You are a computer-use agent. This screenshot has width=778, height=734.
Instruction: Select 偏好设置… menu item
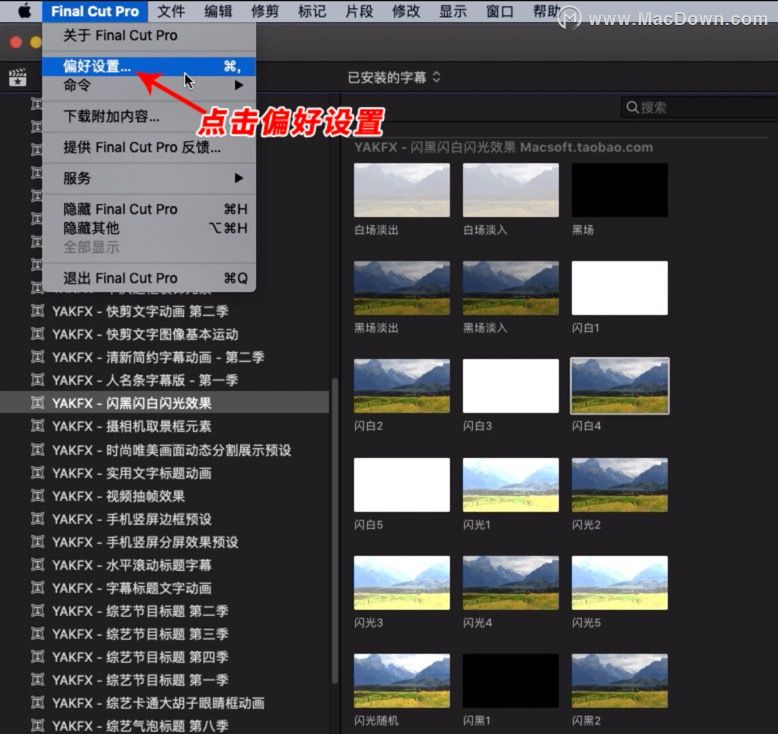click(149, 66)
